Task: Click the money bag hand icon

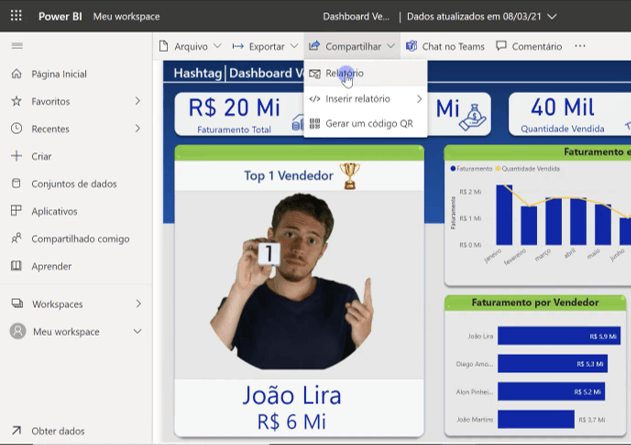Action: click(x=472, y=117)
